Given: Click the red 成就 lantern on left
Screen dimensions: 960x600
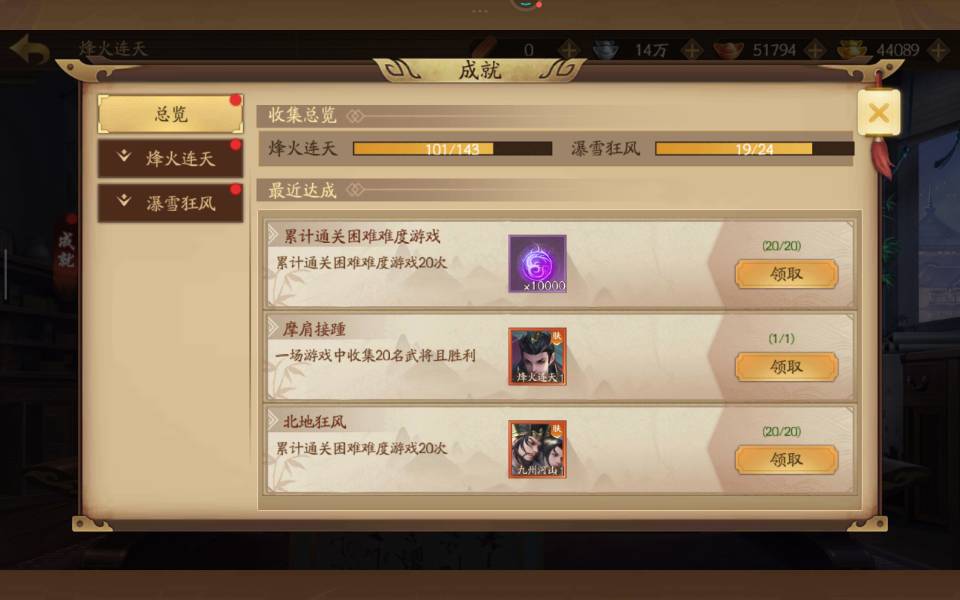Looking at the screenshot, I should [66, 252].
